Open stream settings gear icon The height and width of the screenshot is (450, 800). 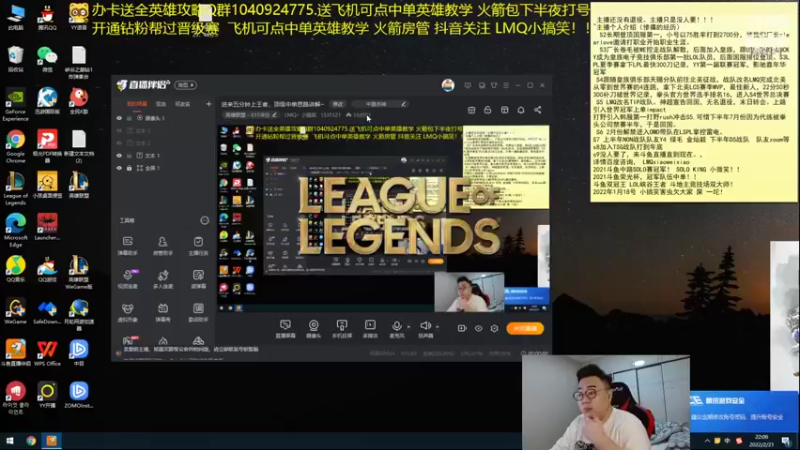(x=494, y=329)
